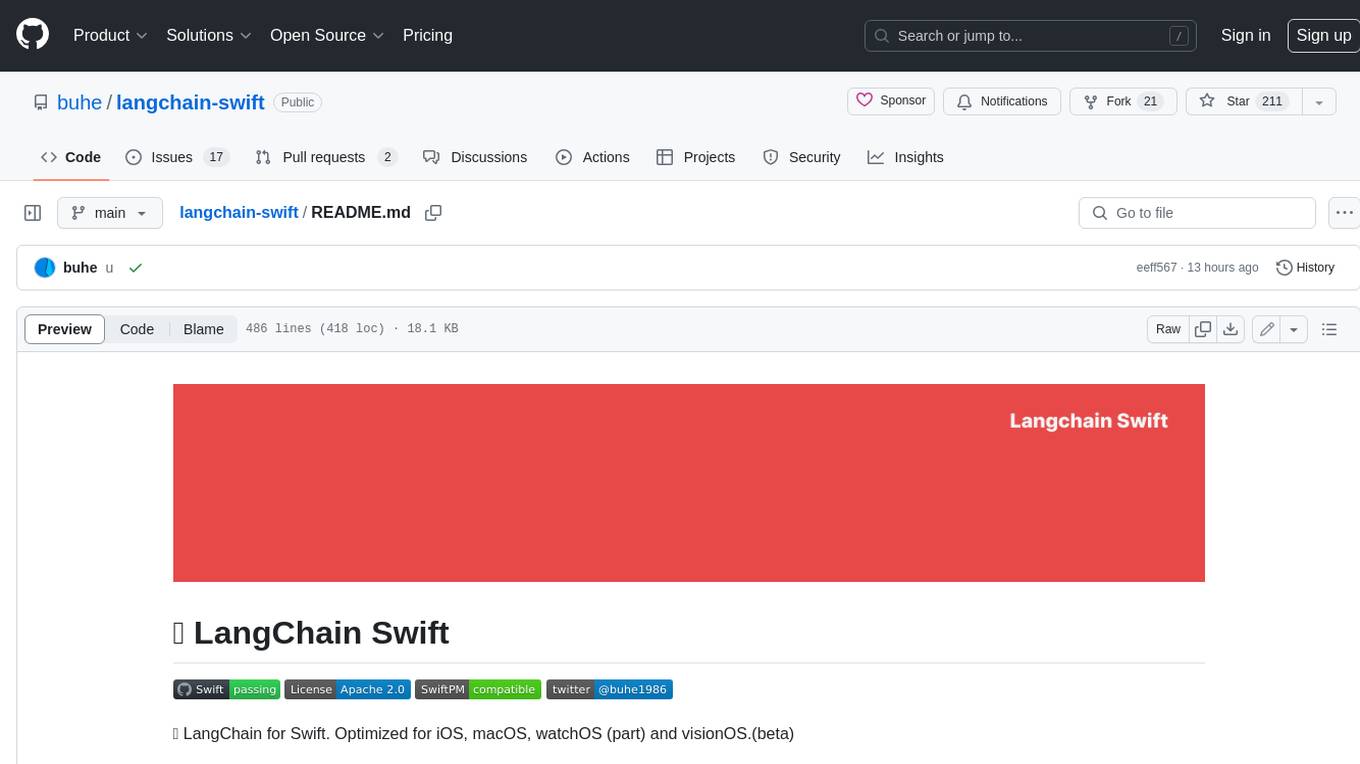Open commit eeff567
This screenshot has width=1360, height=764.
point(1157,268)
